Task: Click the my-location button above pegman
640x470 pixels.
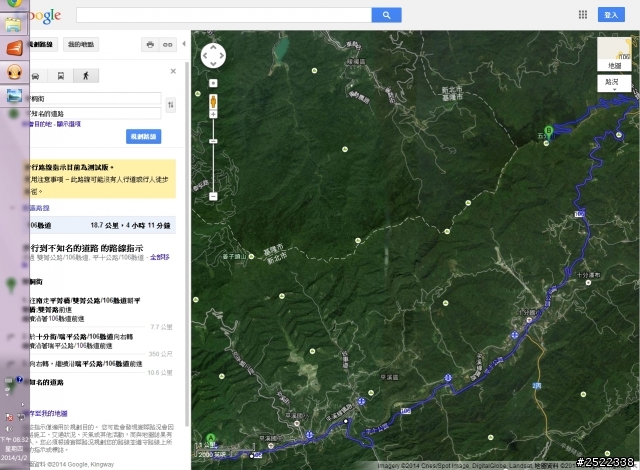Action: (213, 83)
